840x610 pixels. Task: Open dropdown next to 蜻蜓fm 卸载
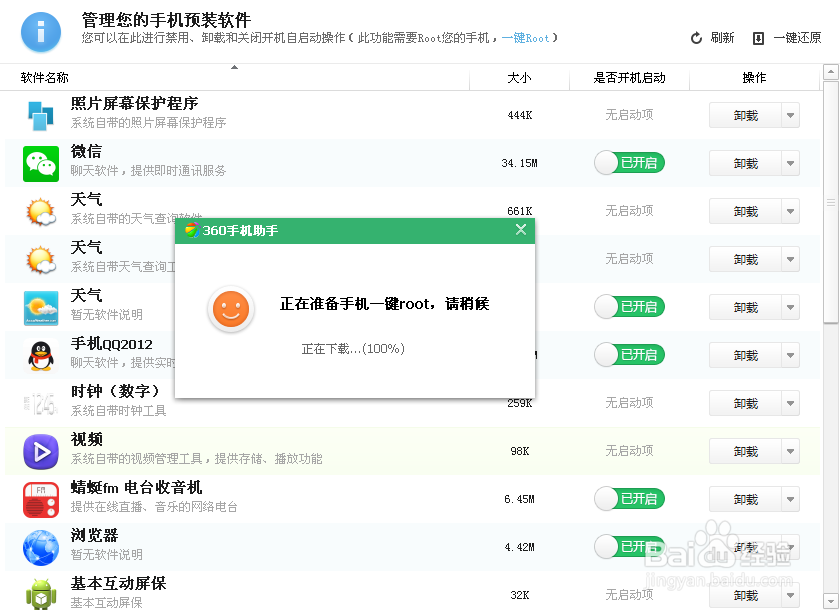(x=790, y=499)
